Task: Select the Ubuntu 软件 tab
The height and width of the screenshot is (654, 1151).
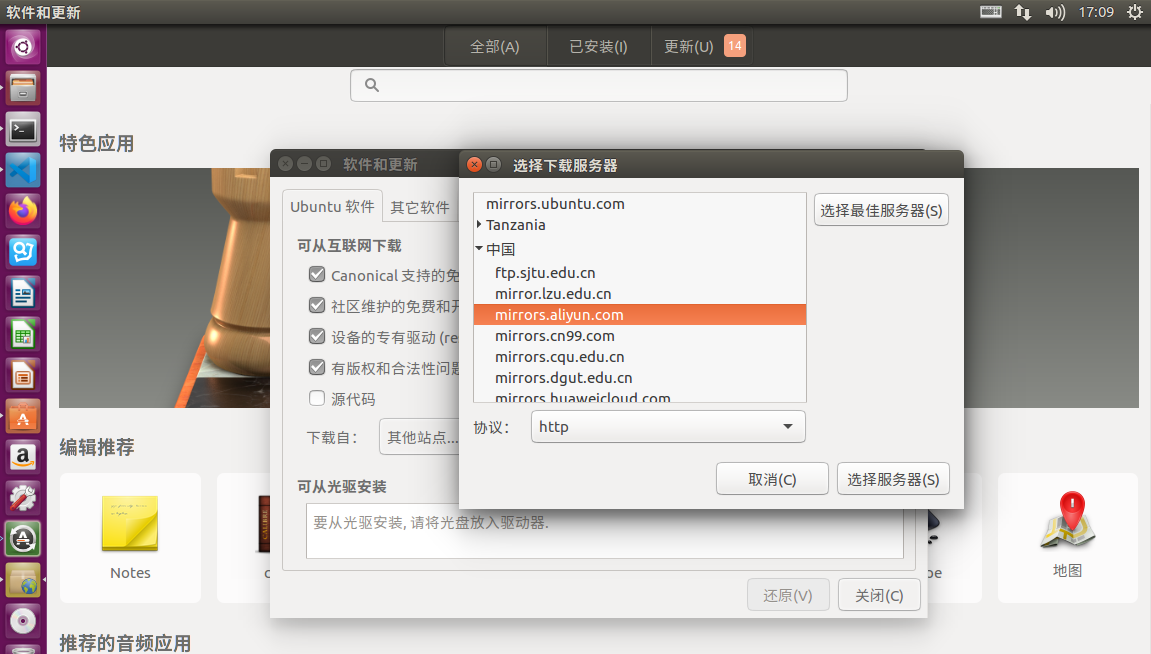Action: pos(332,206)
